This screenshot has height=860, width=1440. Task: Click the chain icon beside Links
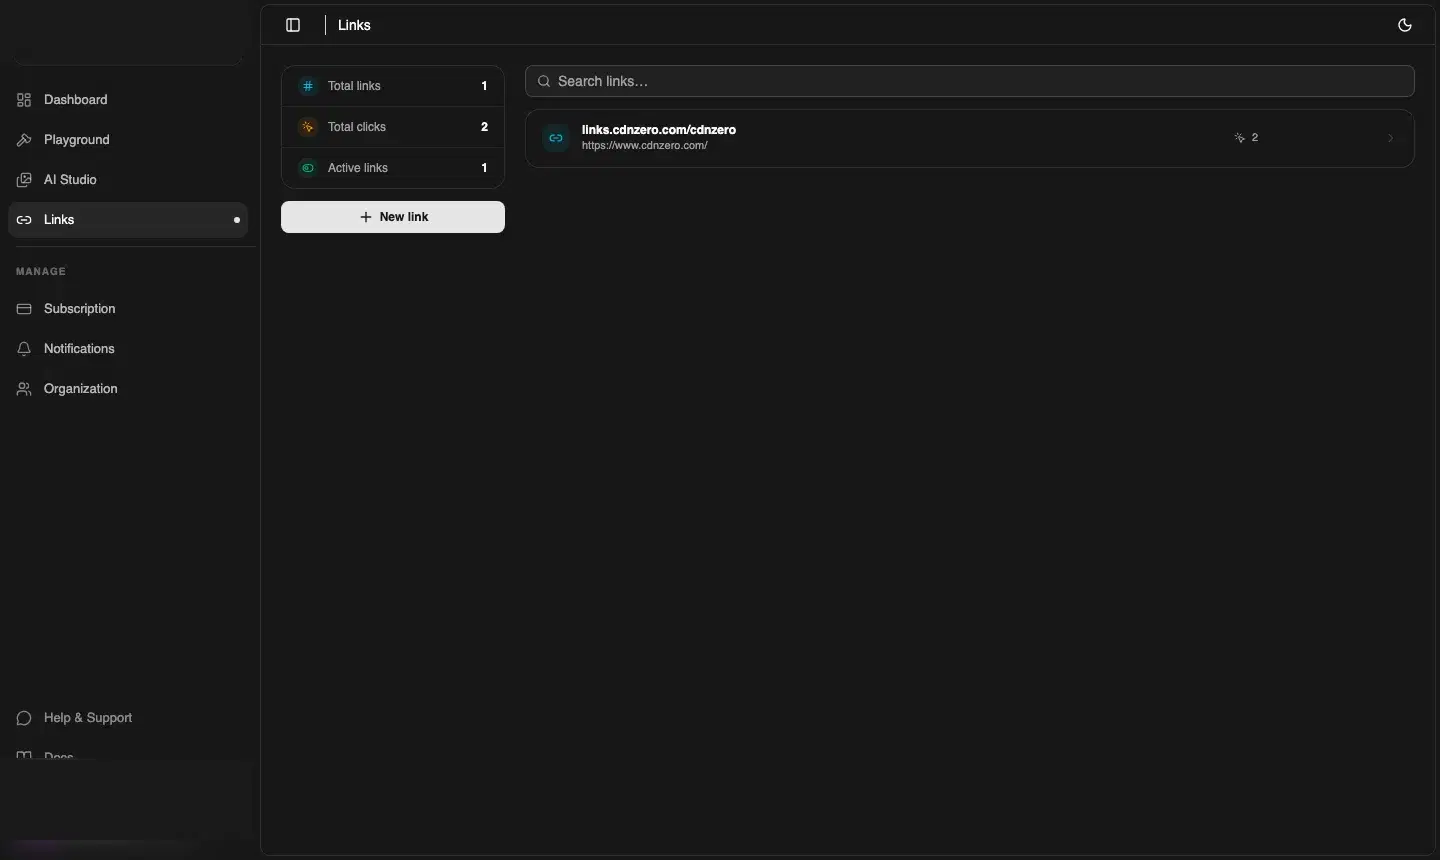[x=24, y=220]
